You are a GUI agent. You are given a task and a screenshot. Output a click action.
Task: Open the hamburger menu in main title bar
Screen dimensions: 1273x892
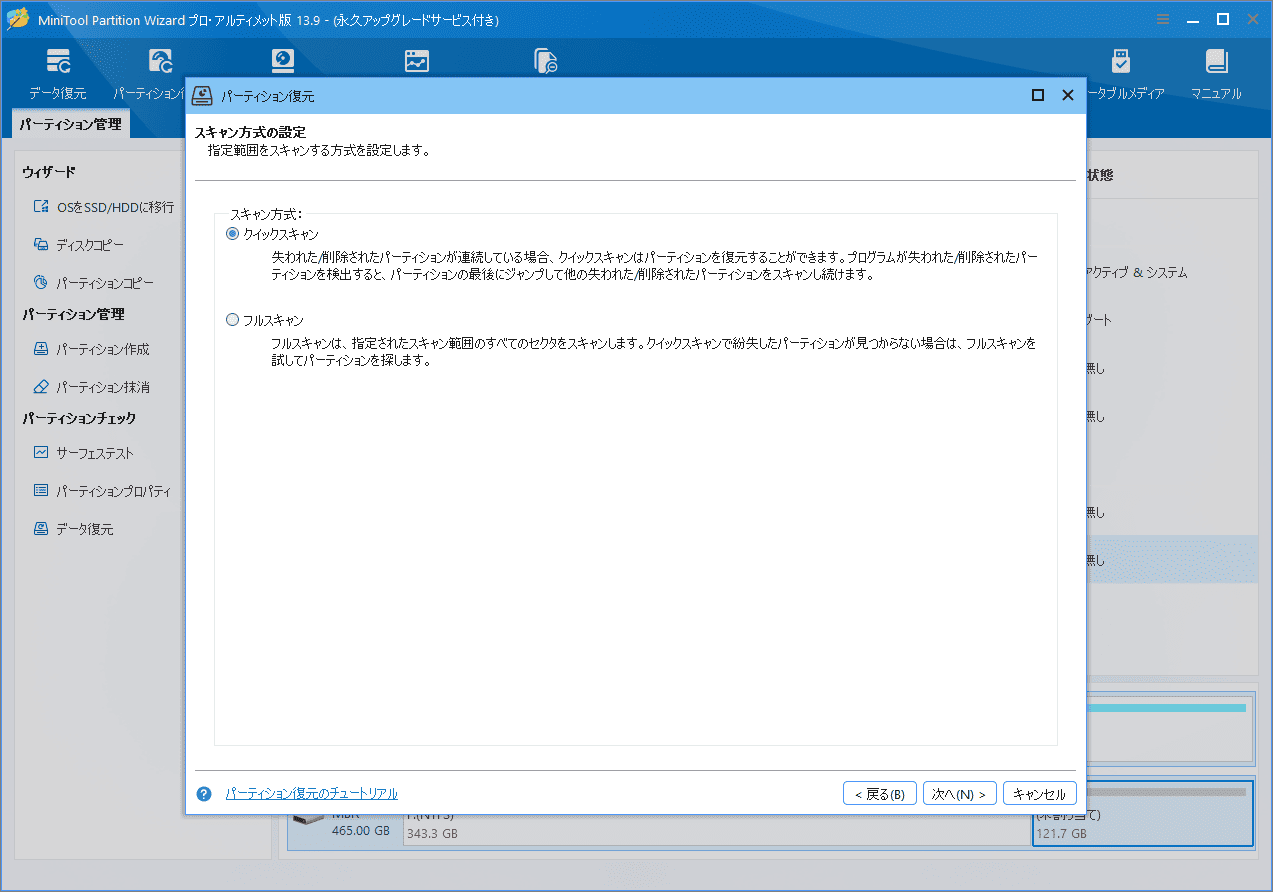[x=1163, y=19]
